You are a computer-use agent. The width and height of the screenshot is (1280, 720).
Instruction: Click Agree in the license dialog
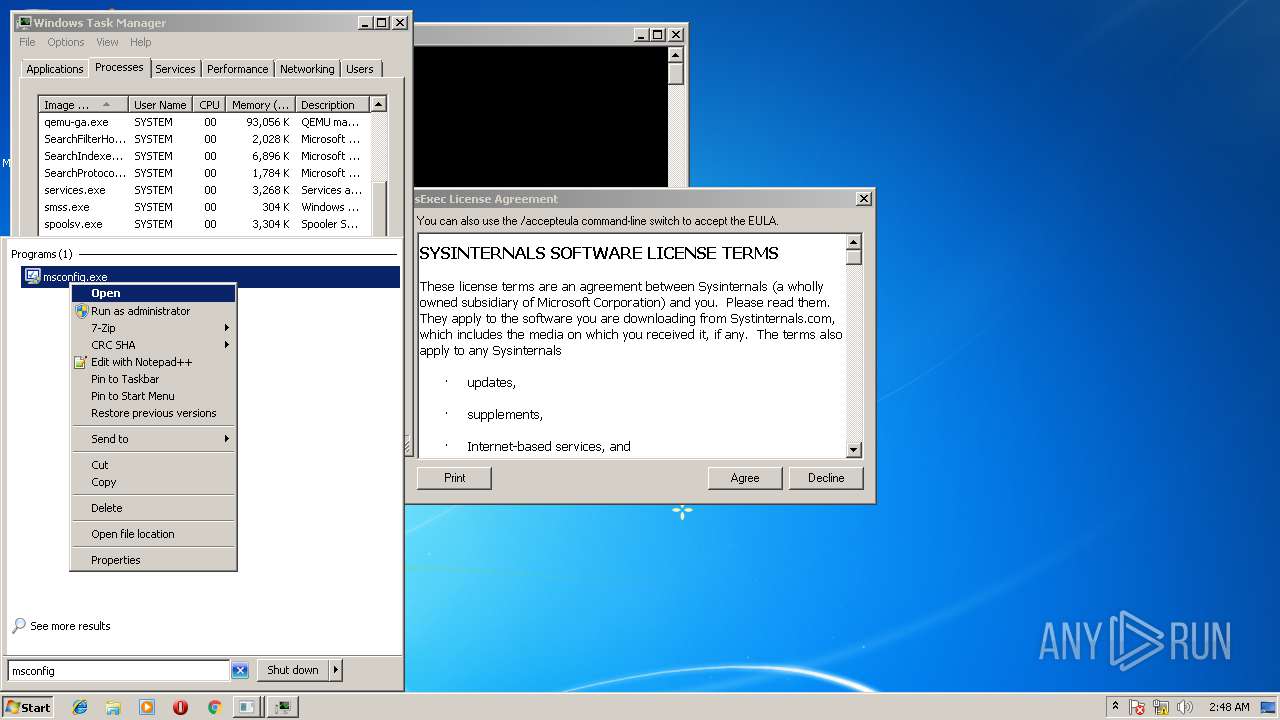(745, 478)
